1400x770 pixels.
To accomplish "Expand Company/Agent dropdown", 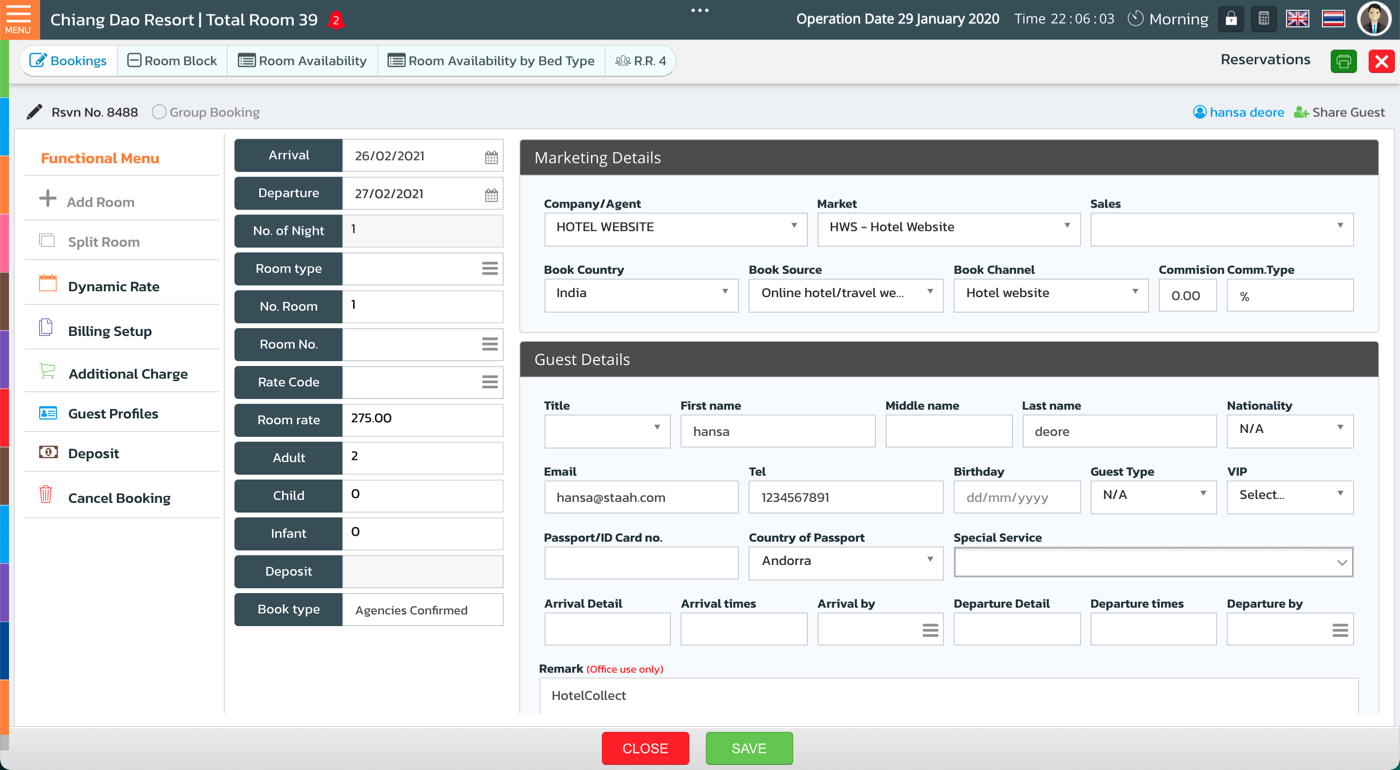I will tap(675, 228).
